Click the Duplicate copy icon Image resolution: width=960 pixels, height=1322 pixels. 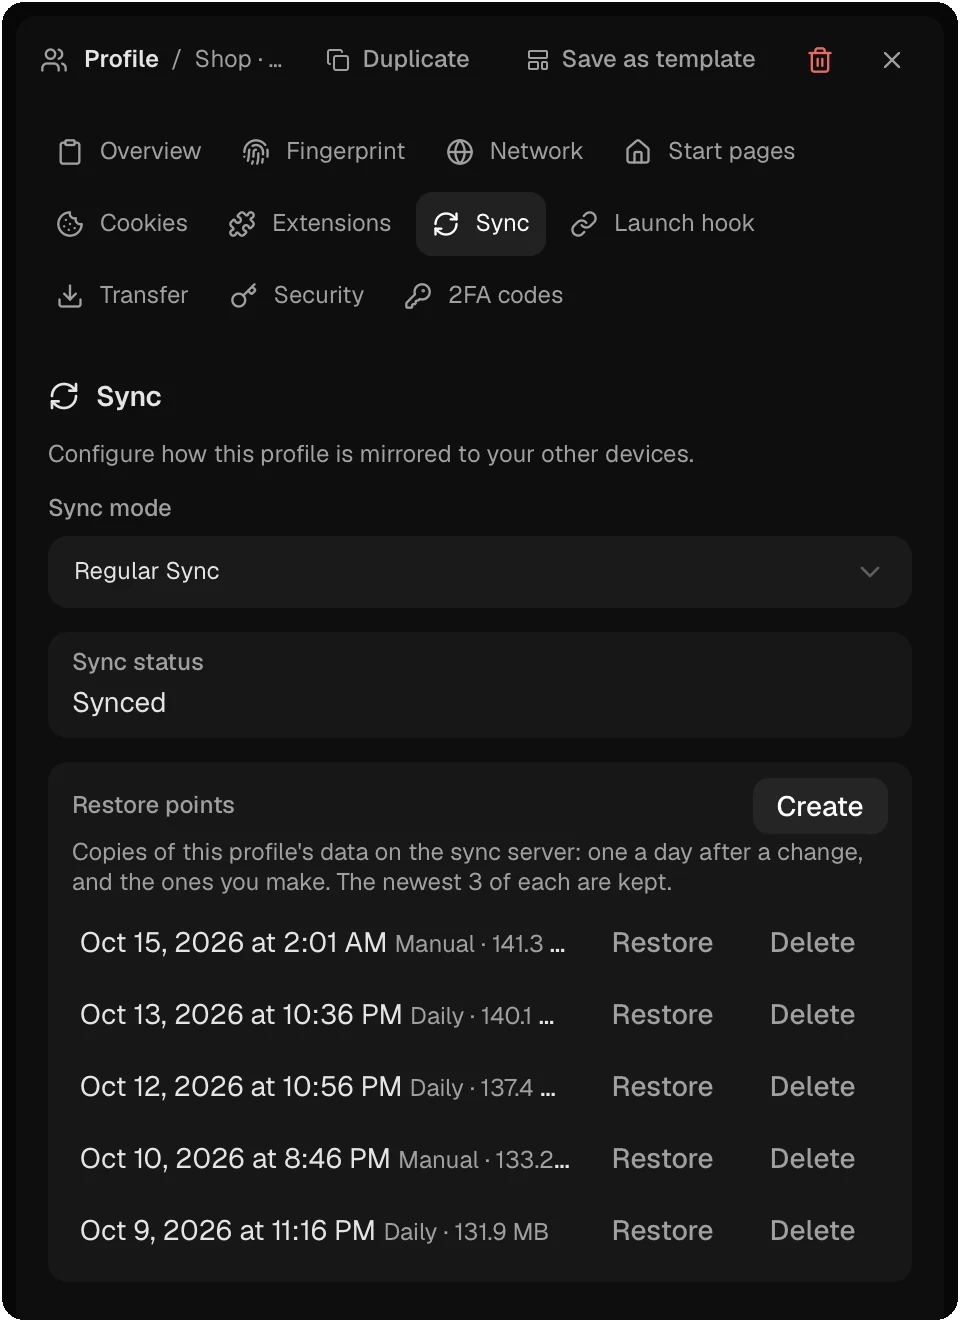(x=338, y=60)
